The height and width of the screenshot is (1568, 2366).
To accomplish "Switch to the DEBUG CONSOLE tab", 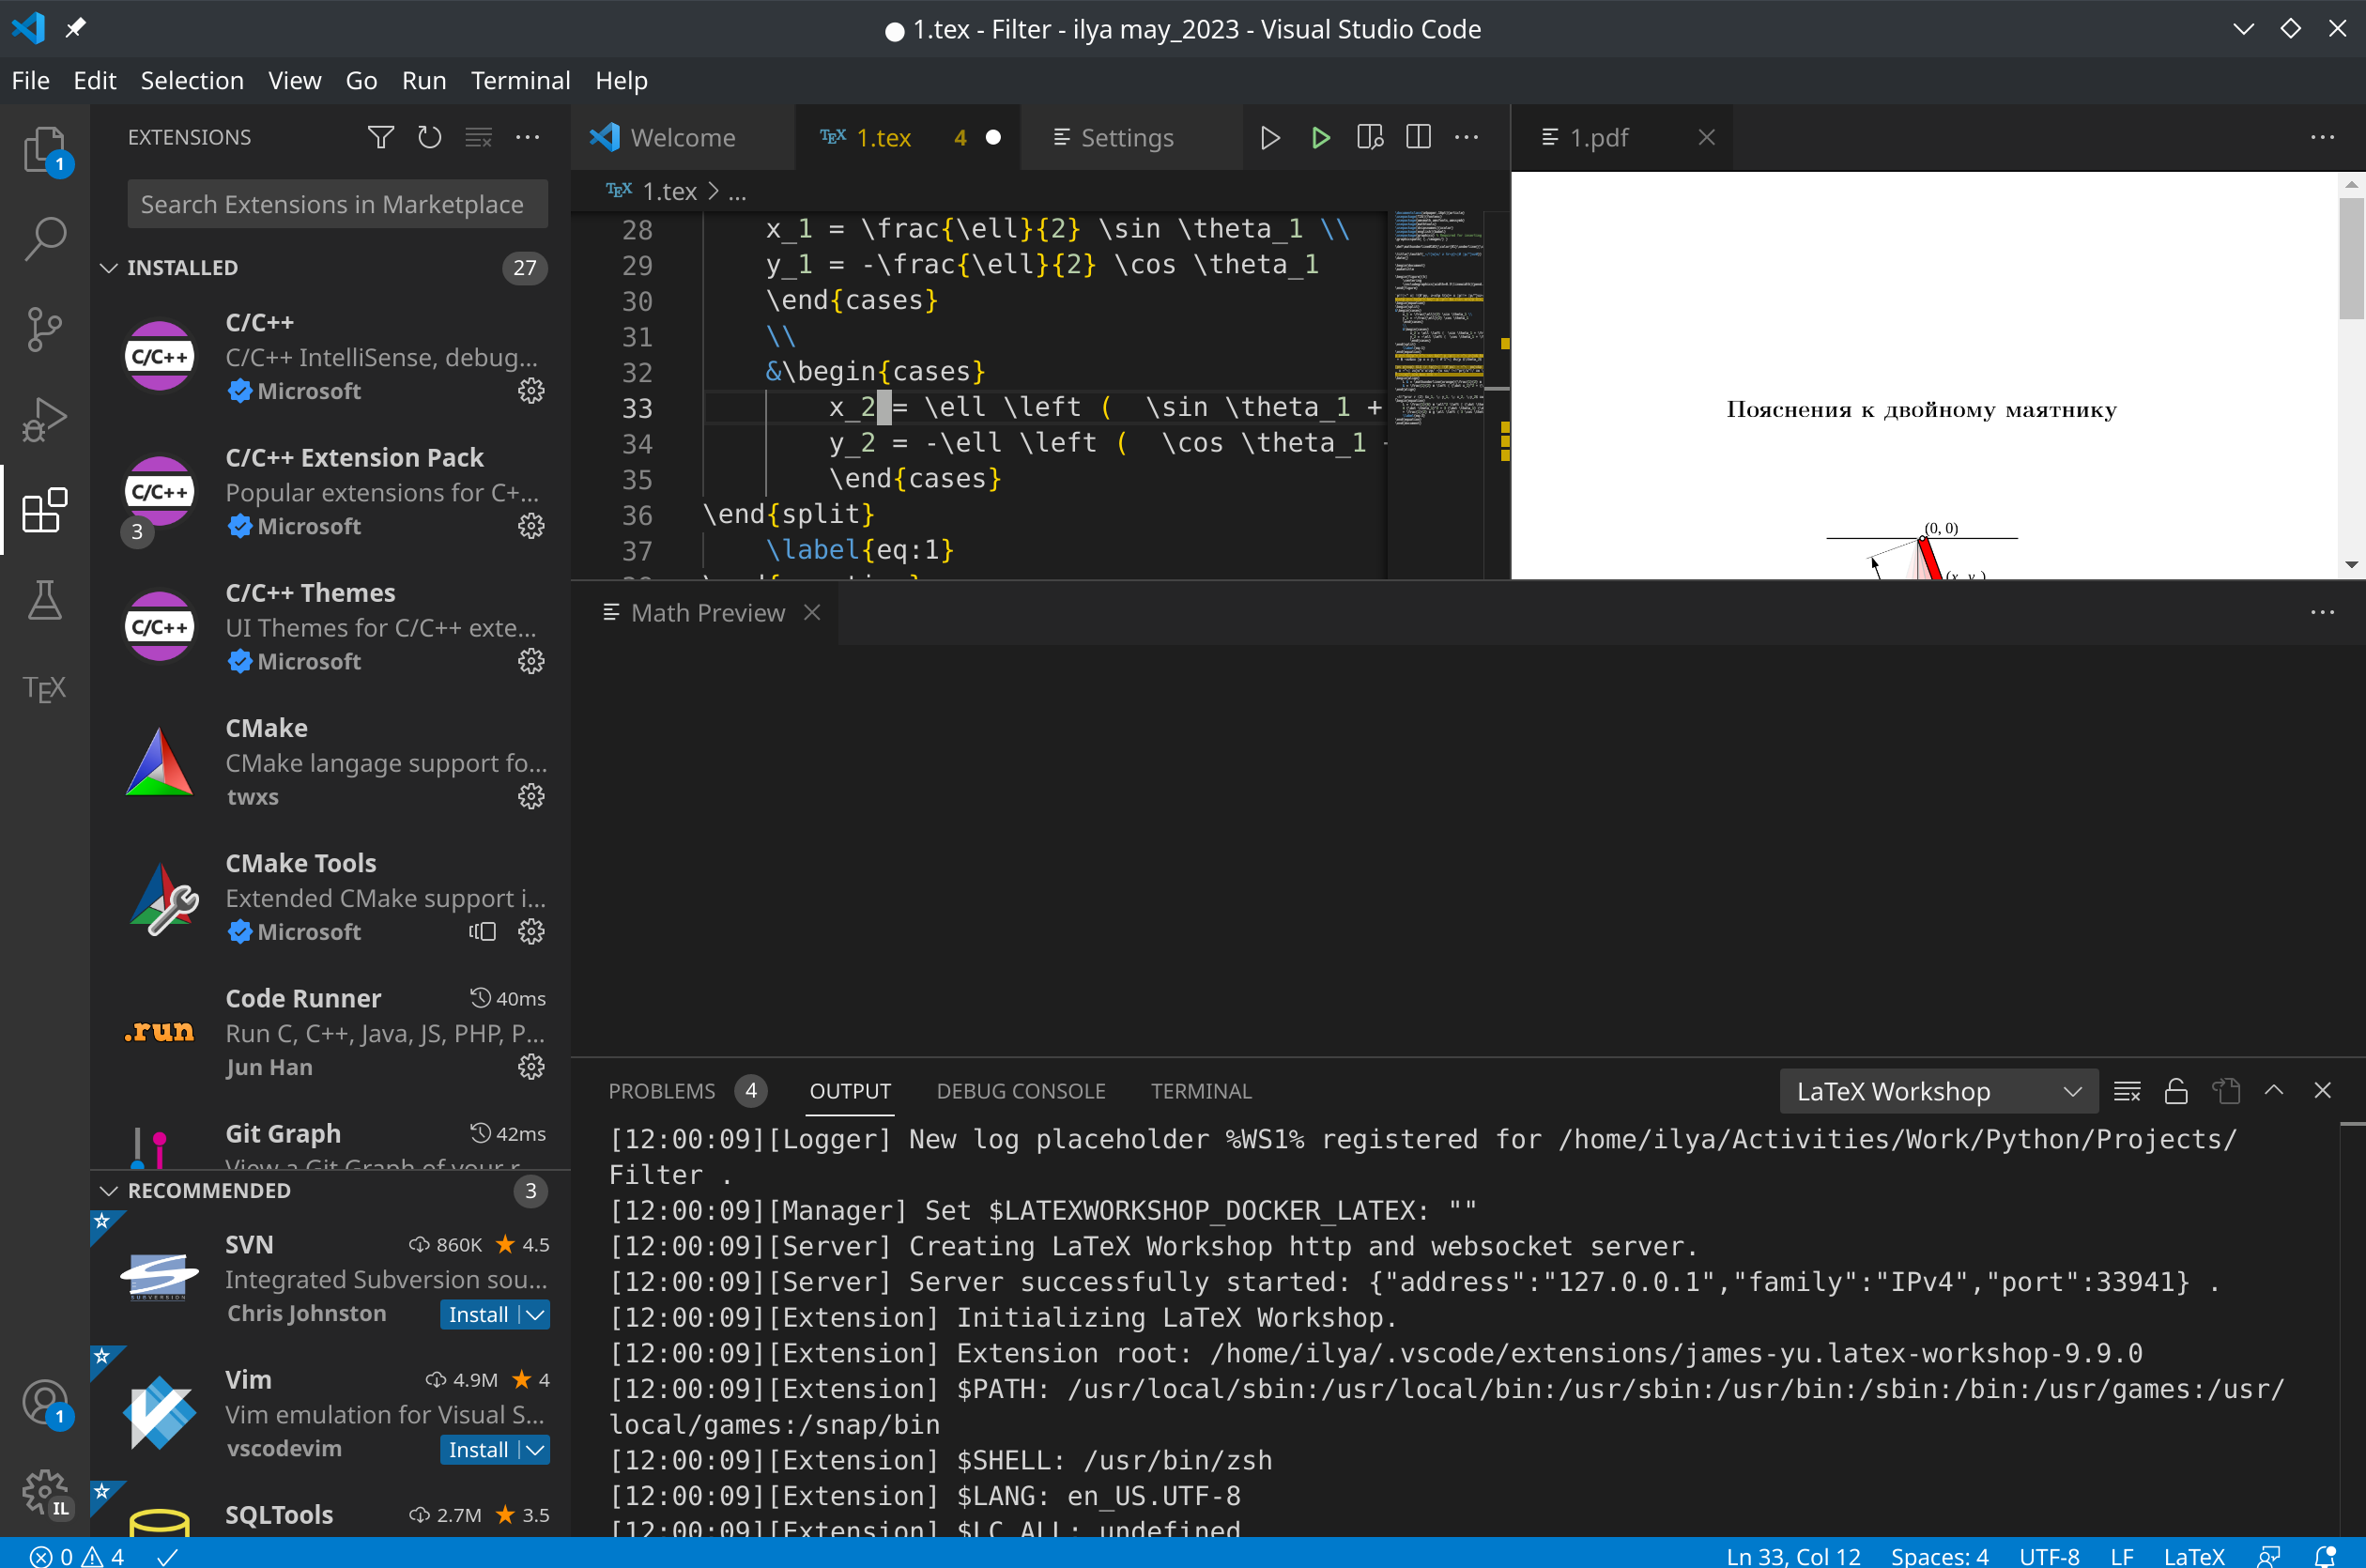I will coord(1021,1090).
